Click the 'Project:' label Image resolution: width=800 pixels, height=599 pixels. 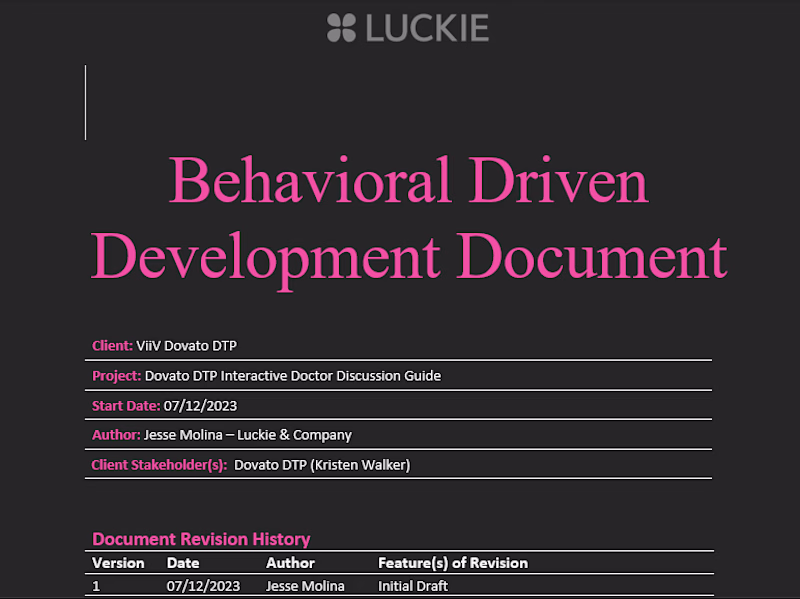(x=116, y=376)
